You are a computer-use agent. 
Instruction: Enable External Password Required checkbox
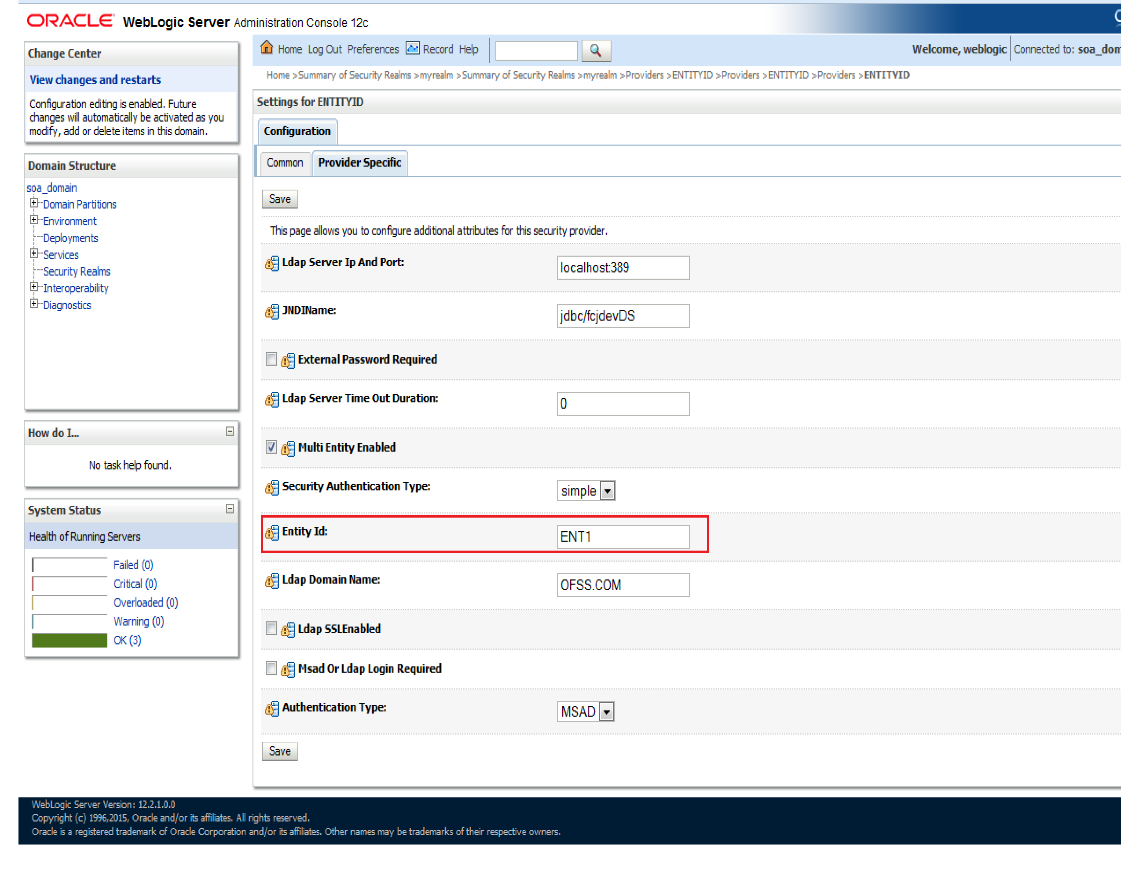coord(271,359)
